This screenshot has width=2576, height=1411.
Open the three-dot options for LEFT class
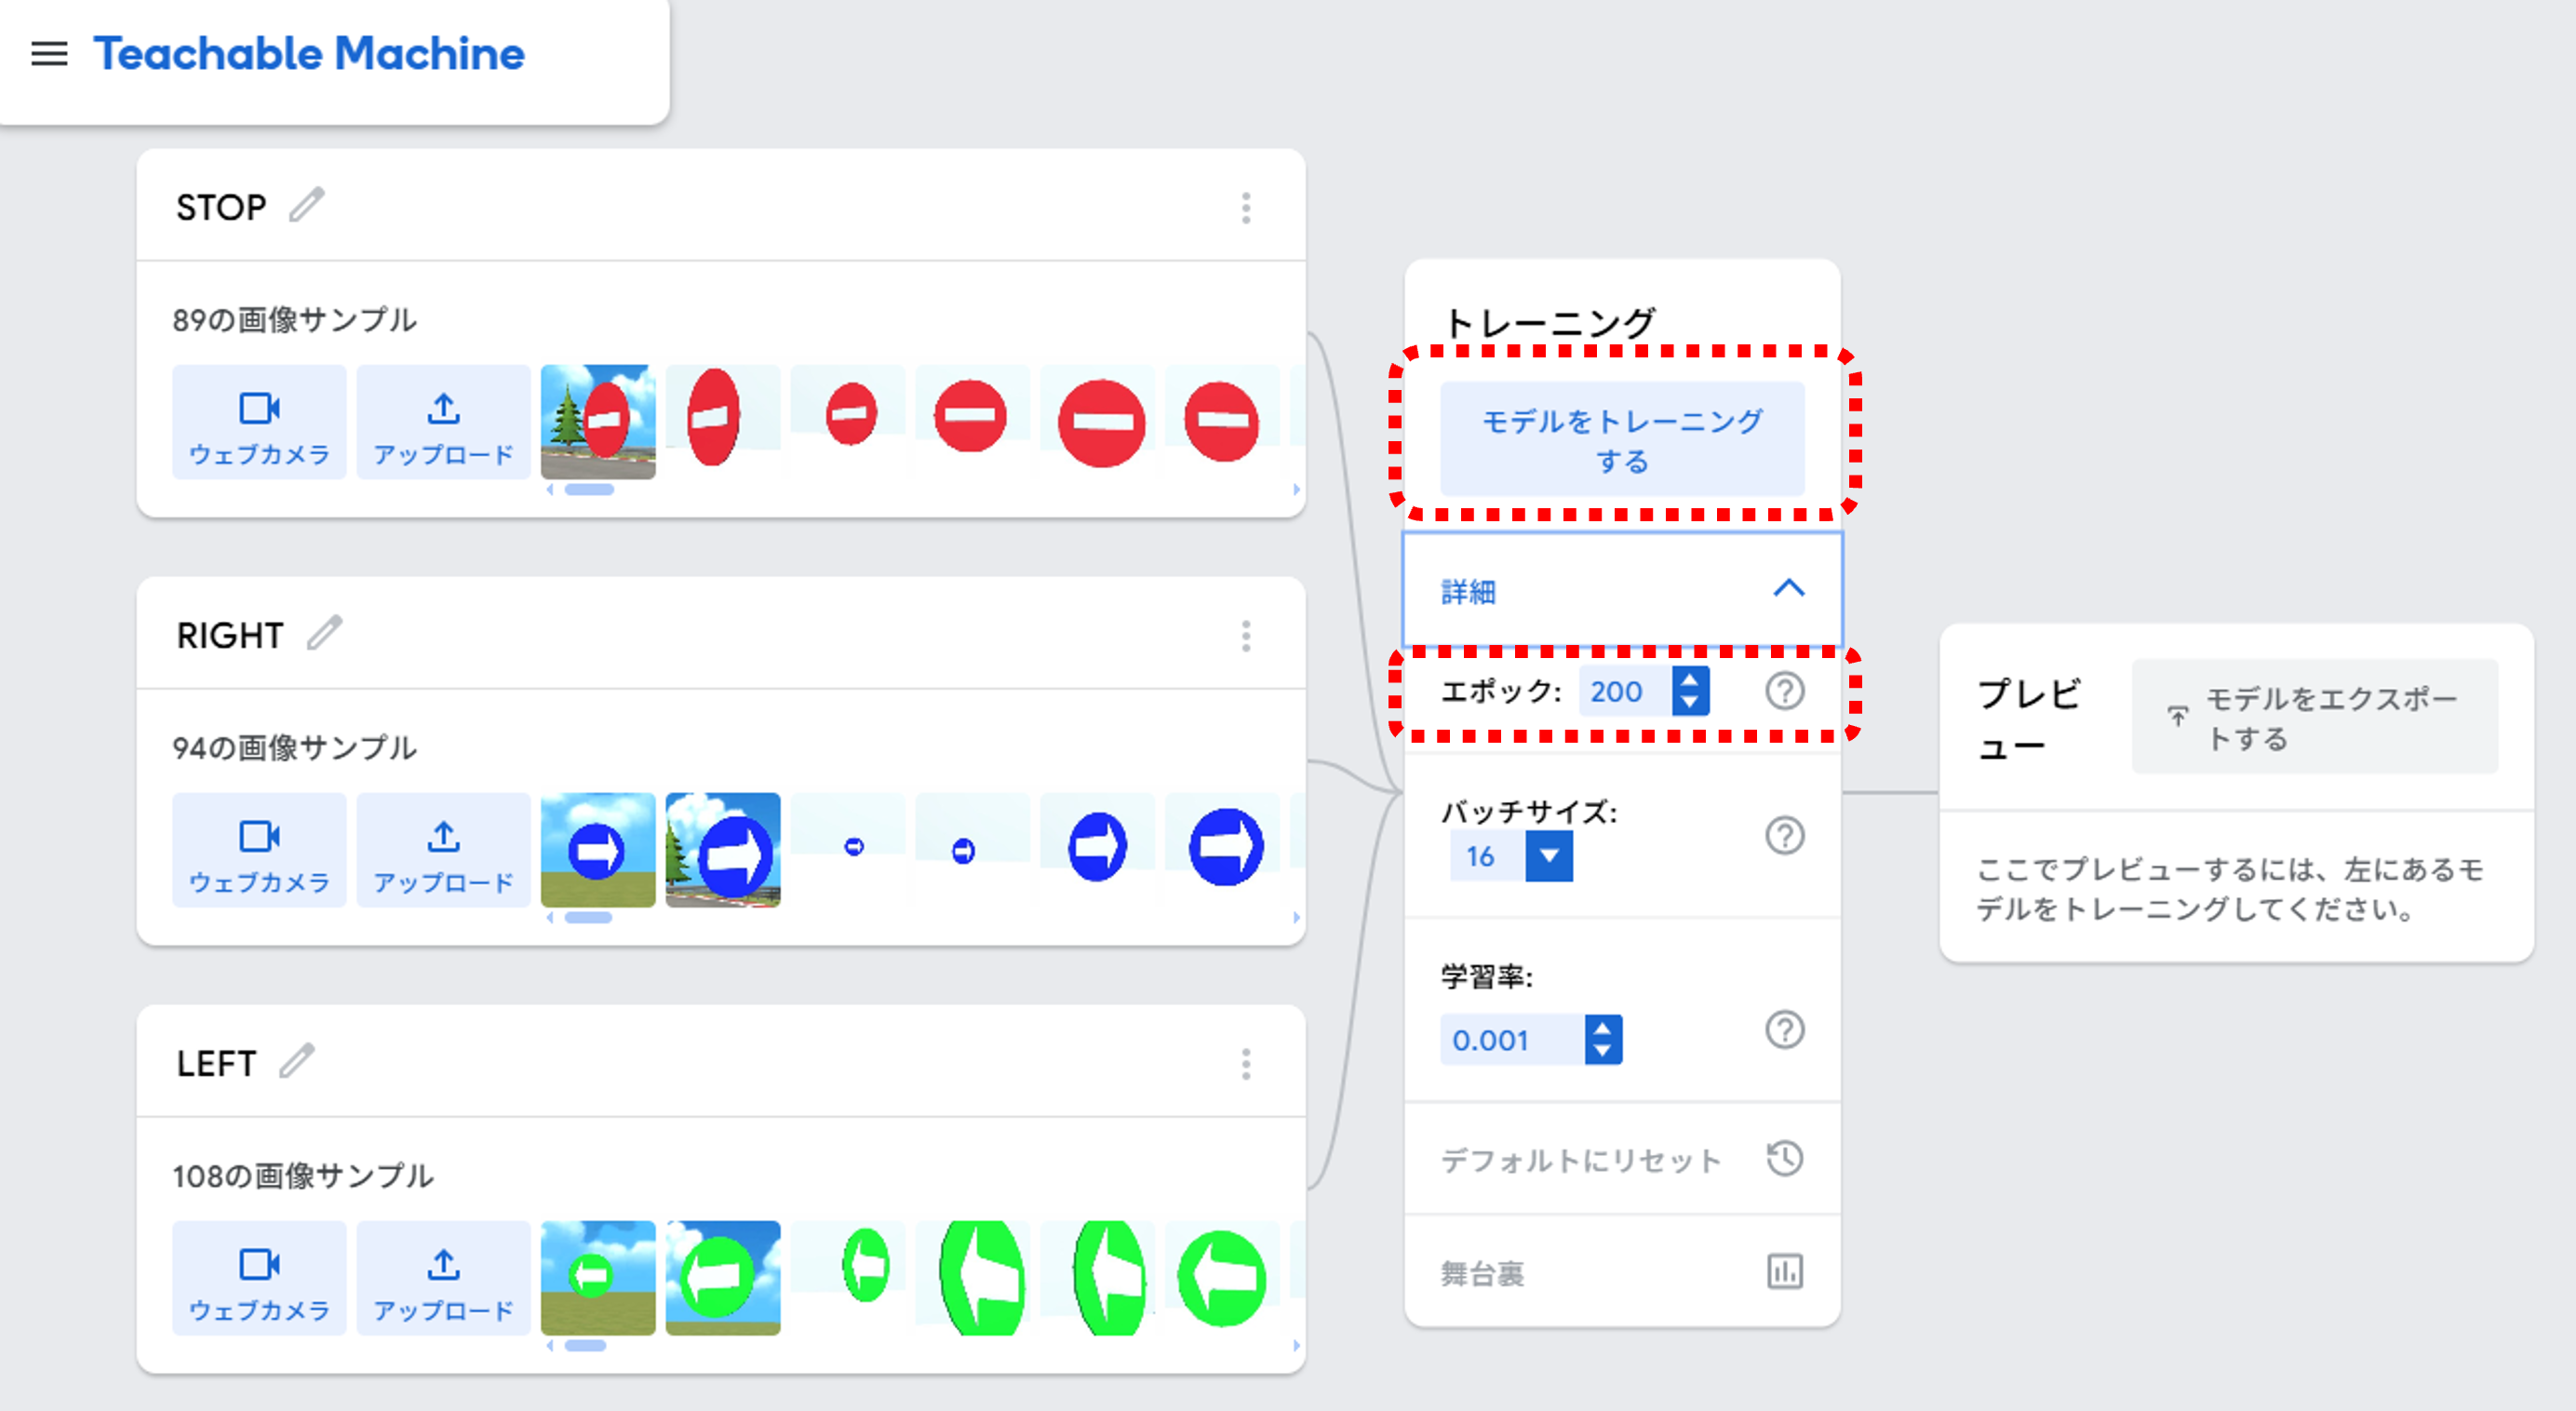click(x=1246, y=1064)
